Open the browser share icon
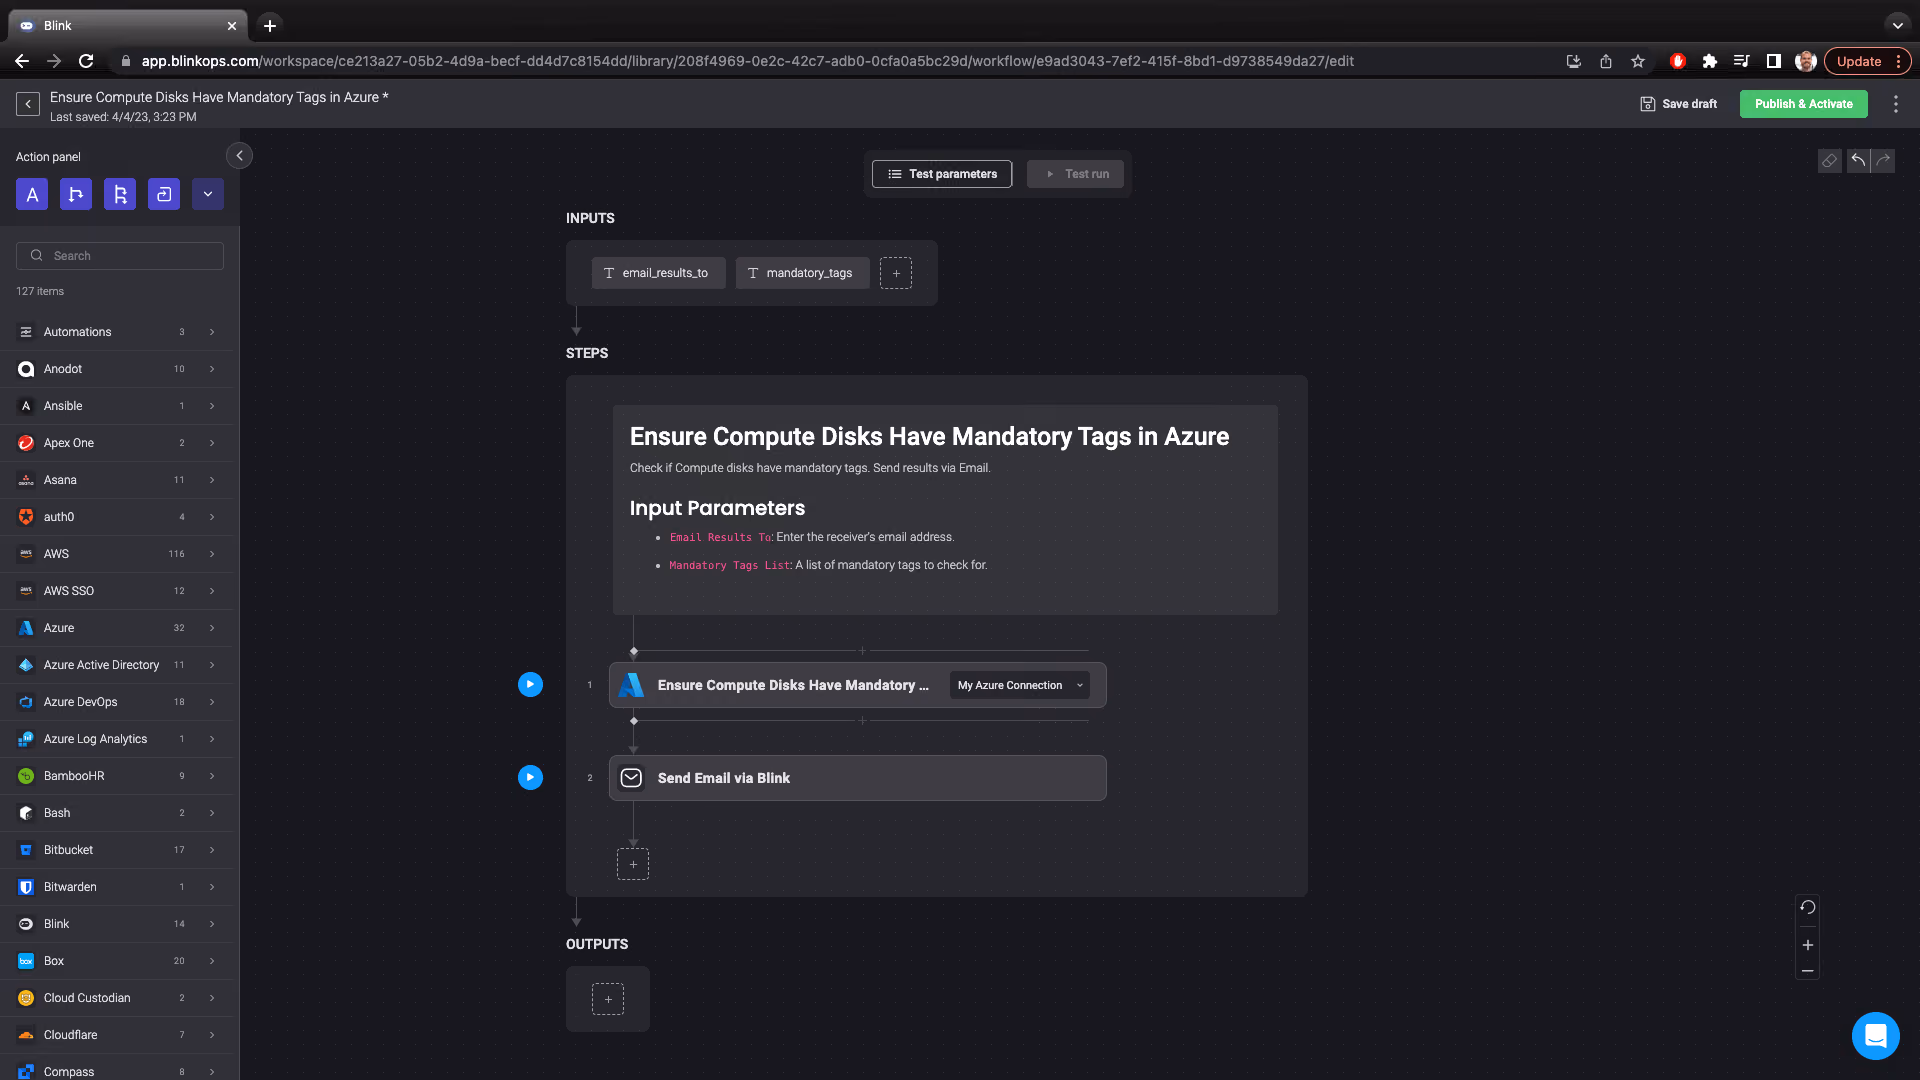Image resolution: width=1920 pixels, height=1080 pixels. tap(1605, 61)
